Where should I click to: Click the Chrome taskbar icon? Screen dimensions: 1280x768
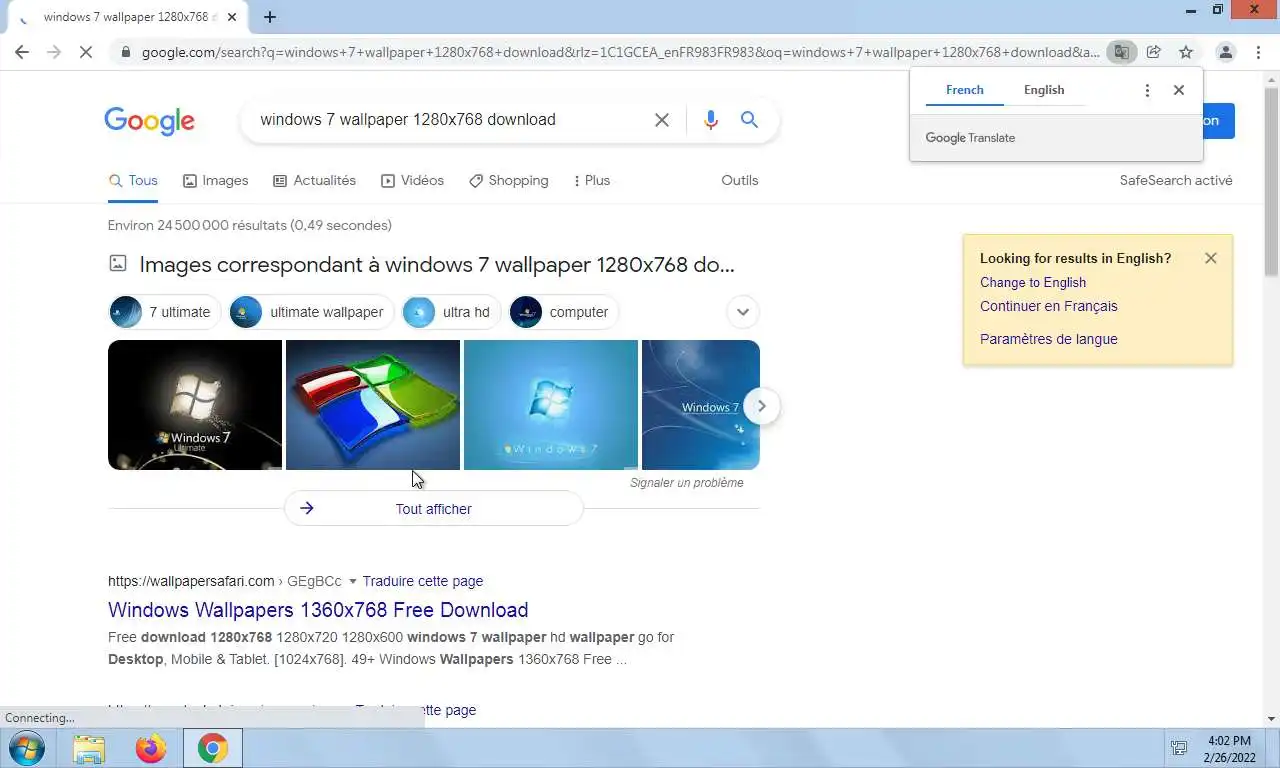pyautogui.click(x=212, y=748)
